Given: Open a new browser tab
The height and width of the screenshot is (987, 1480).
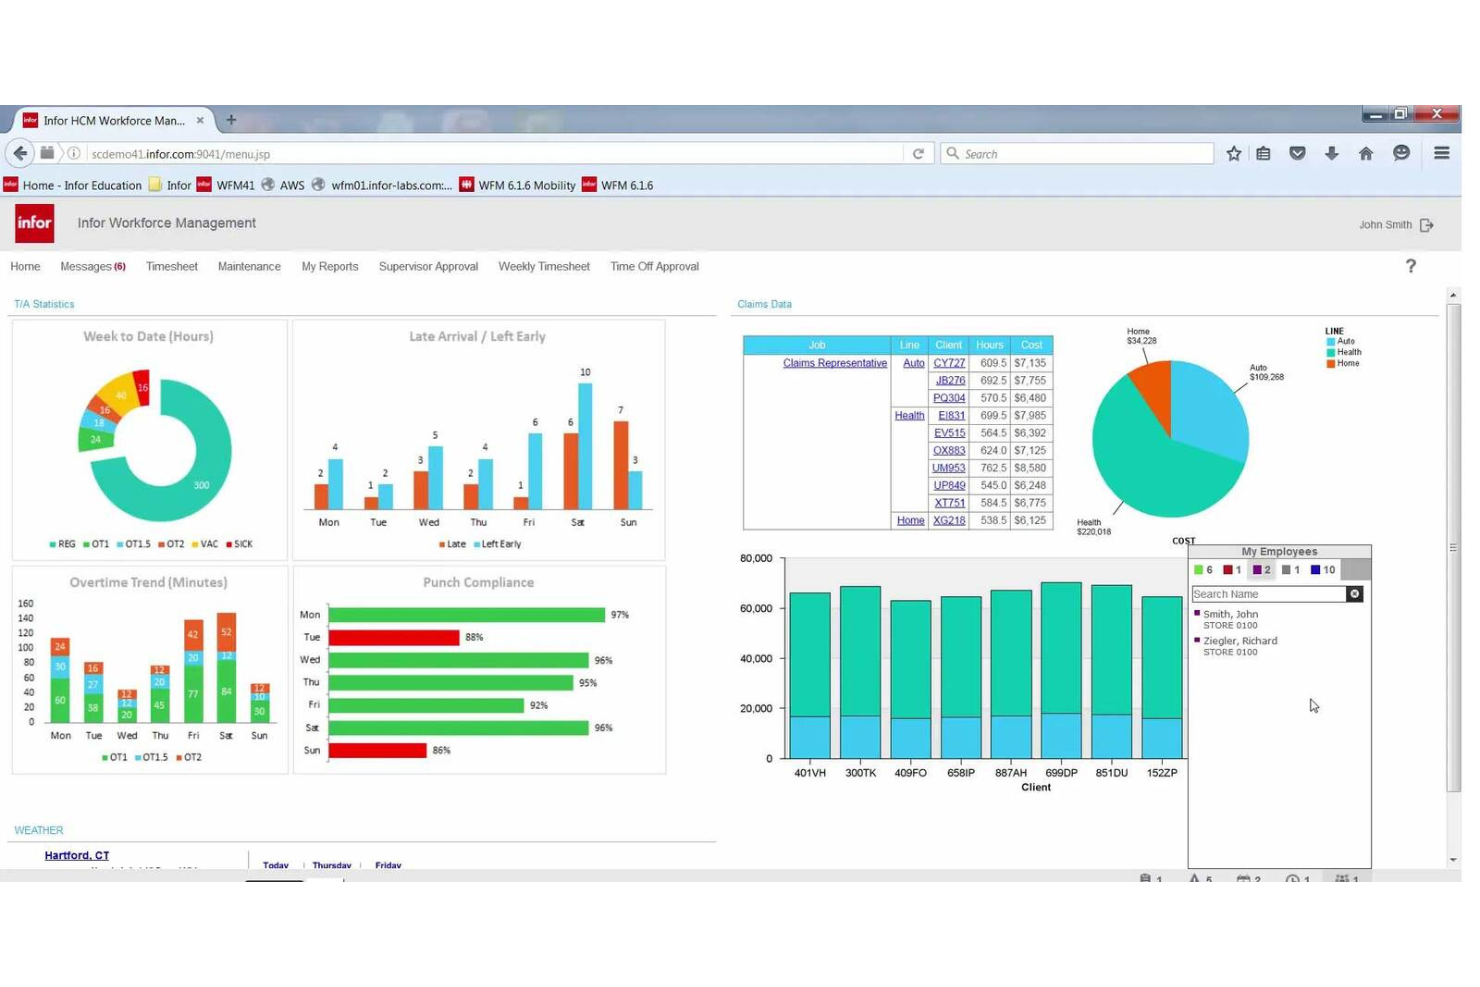Looking at the screenshot, I should coord(233,121).
